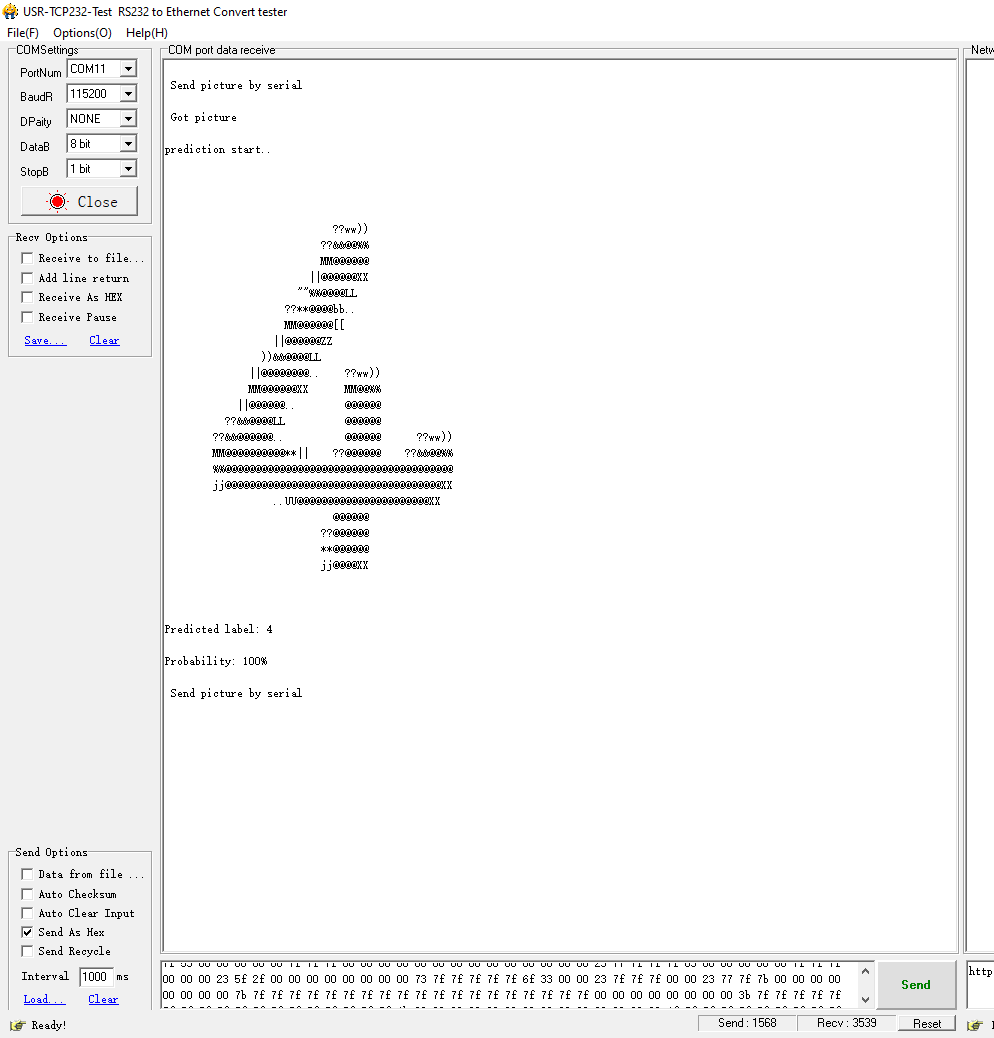Enable Receive As HEX
The height and width of the screenshot is (1038, 994).
[x=26, y=297]
